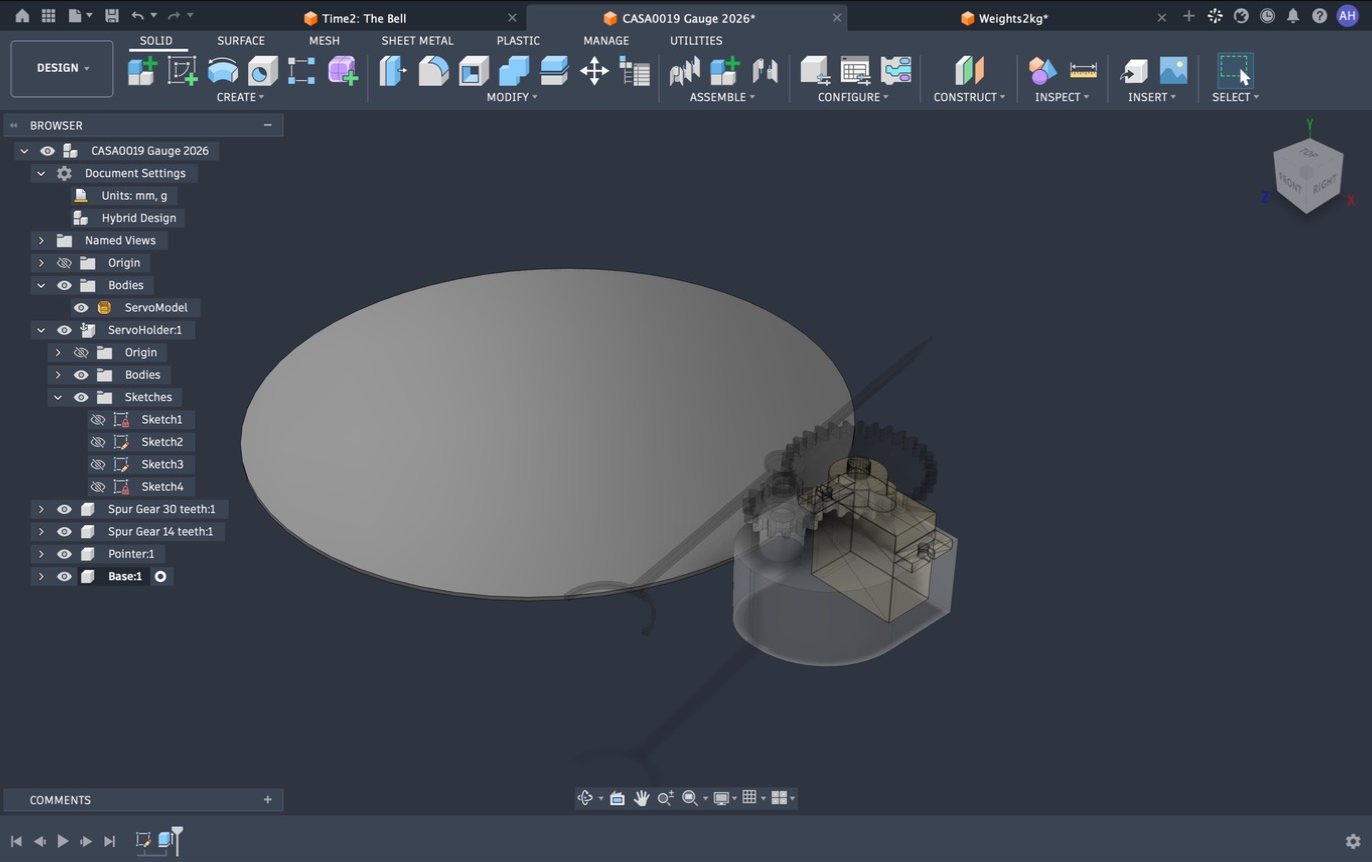The width and height of the screenshot is (1372, 862).
Task: Collapse the Browser panel with minus button
Action: pyautogui.click(x=267, y=125)
